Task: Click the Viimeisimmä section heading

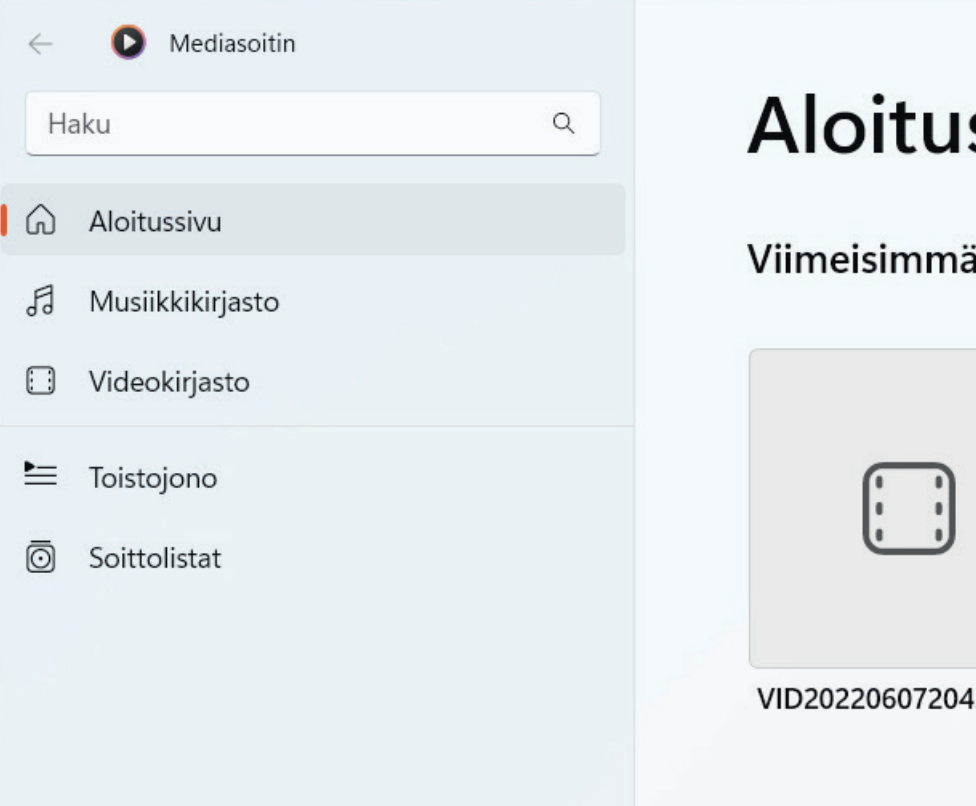Action: (861, 259)
